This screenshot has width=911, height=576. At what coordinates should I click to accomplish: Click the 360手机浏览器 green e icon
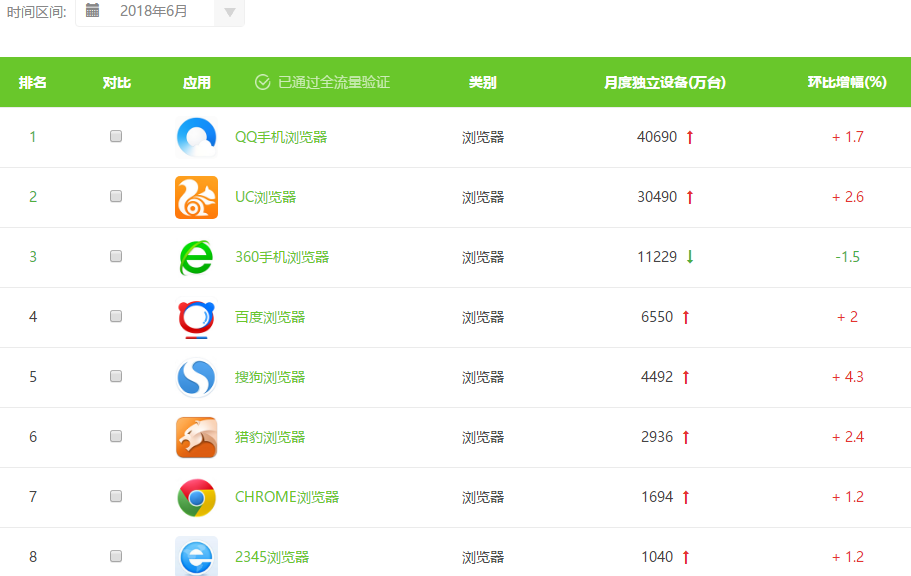pos(196,257)
